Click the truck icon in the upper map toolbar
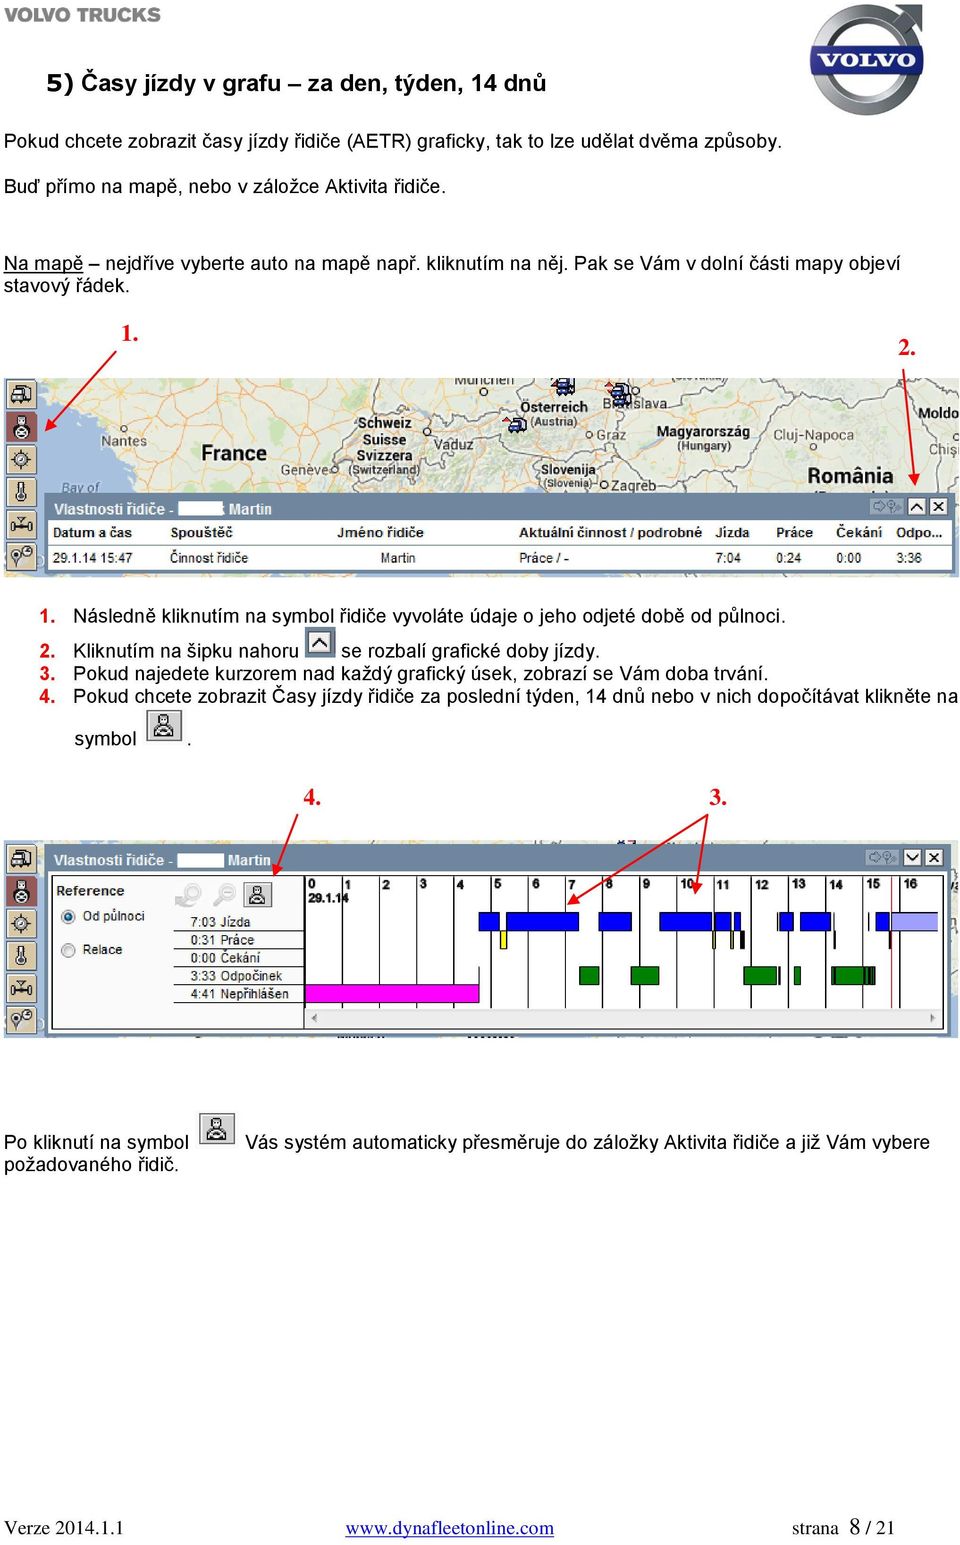The image size is (960, 1545). 21,394
